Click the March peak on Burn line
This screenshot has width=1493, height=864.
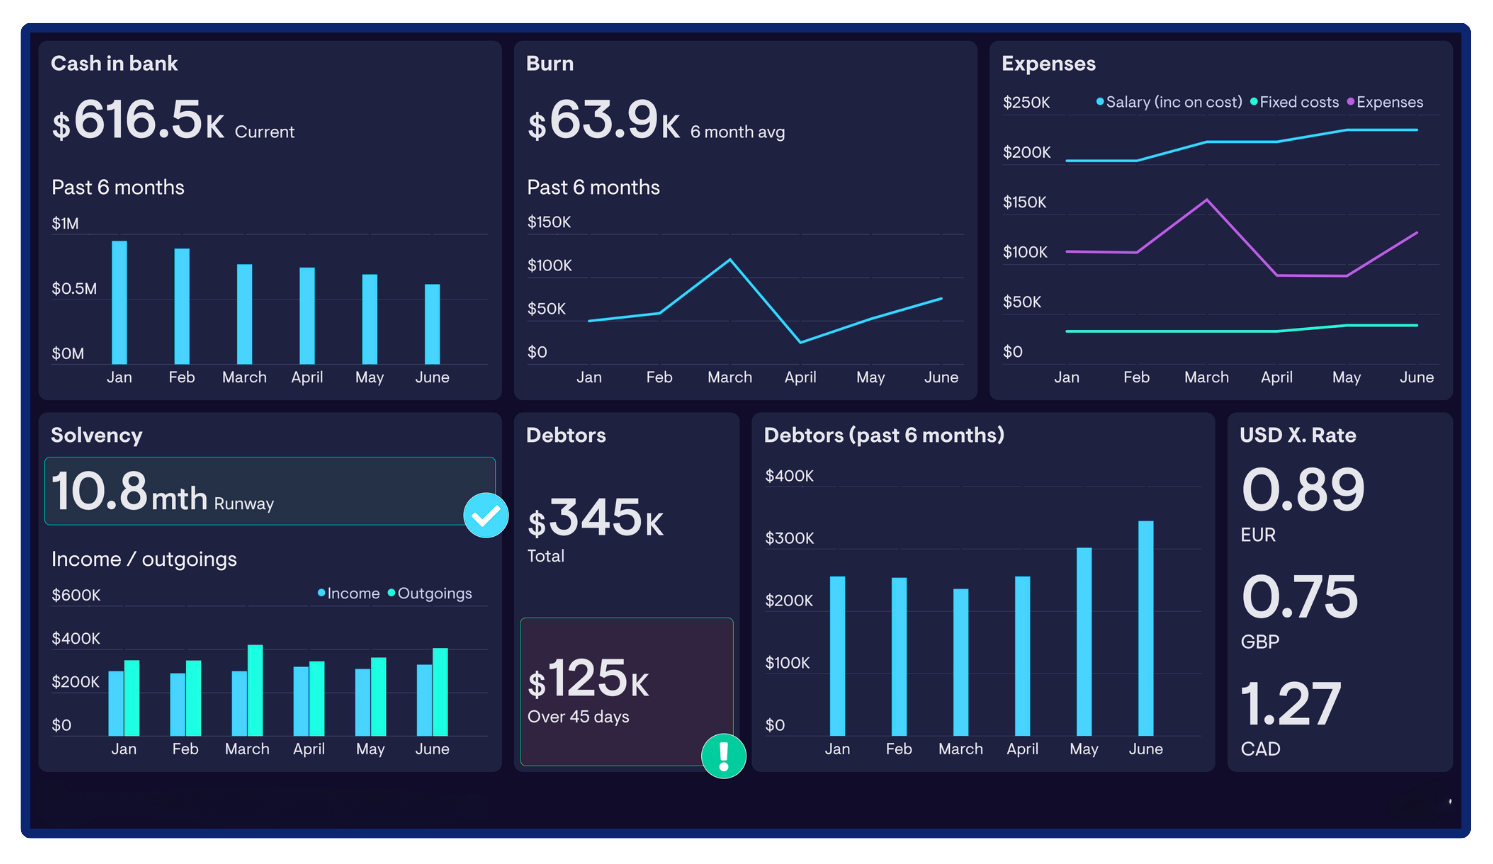coord(730,260)
